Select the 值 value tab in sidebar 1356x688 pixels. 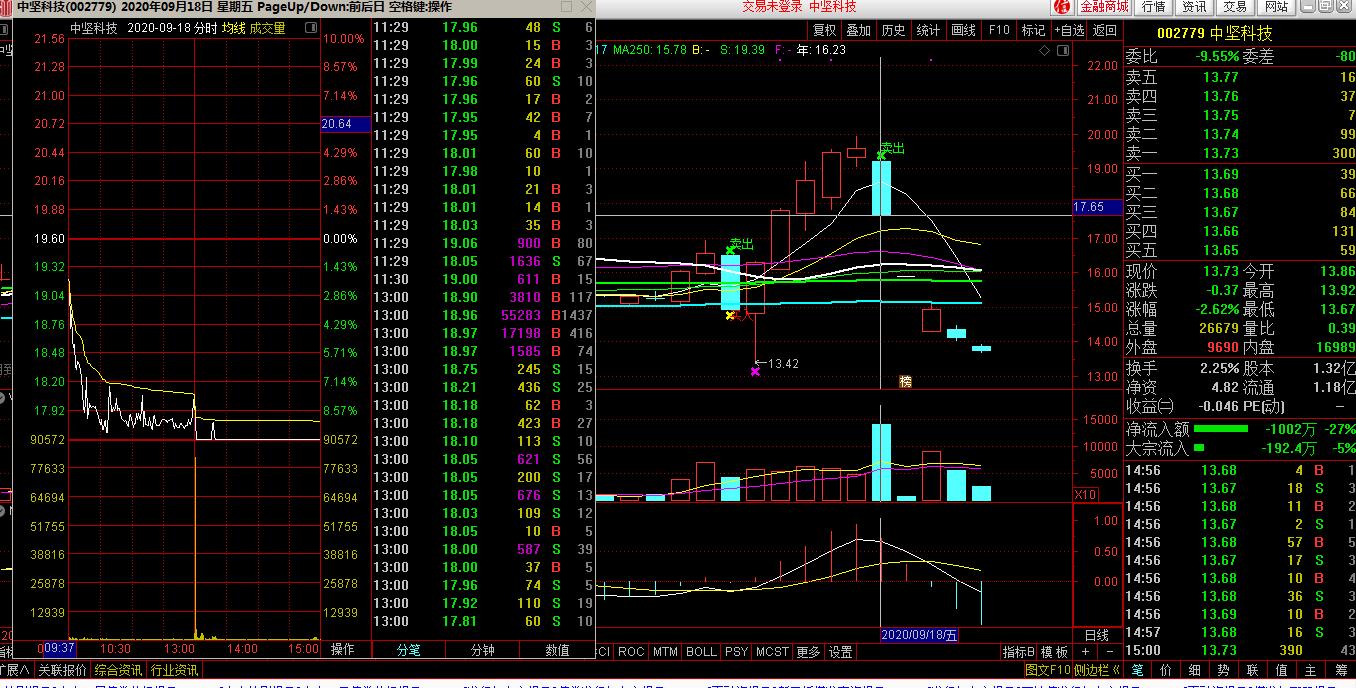pos(1282,669)
